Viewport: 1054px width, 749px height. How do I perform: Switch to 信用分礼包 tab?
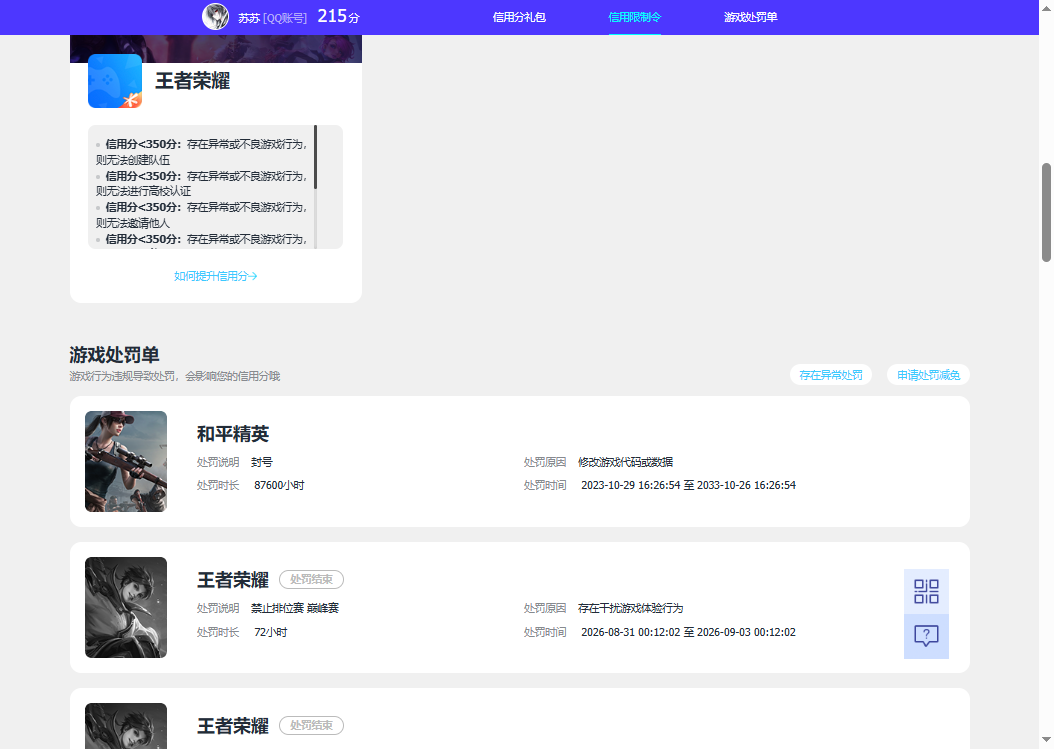[519, 17]
